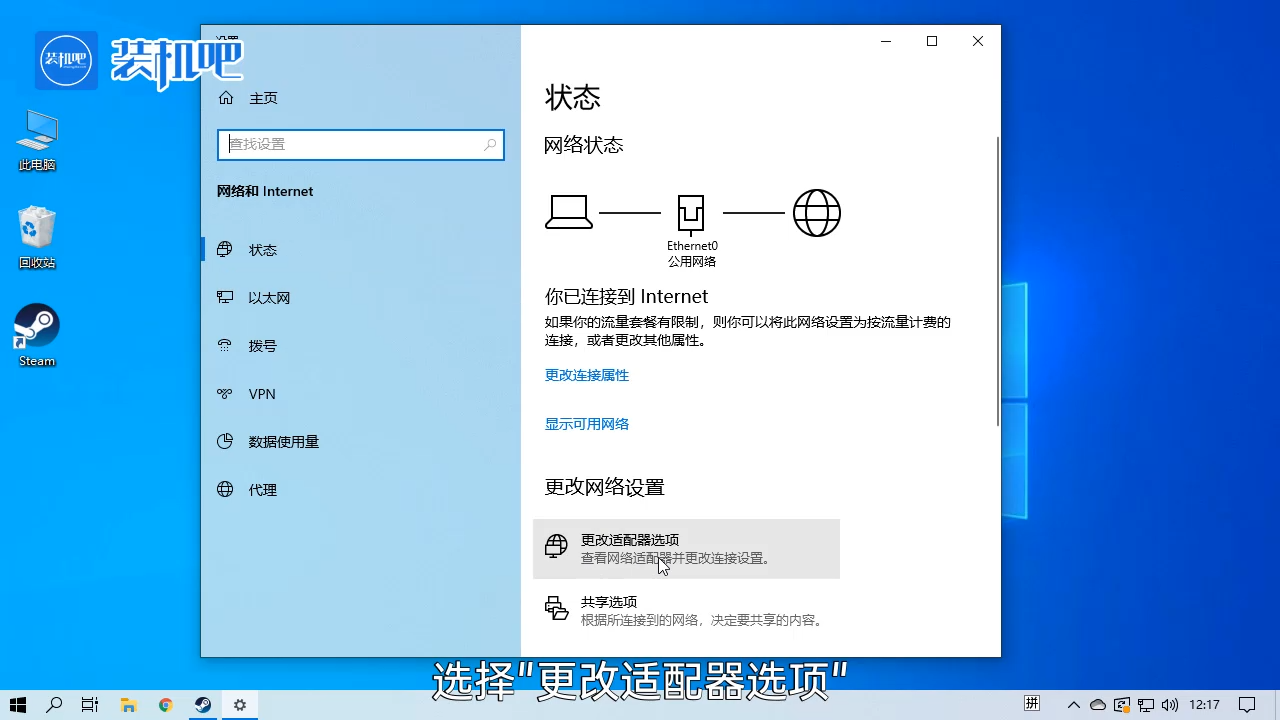Viewport: 1280px width, 720px height.
Task: Open the VPN settings page
Action: [261, 393]
